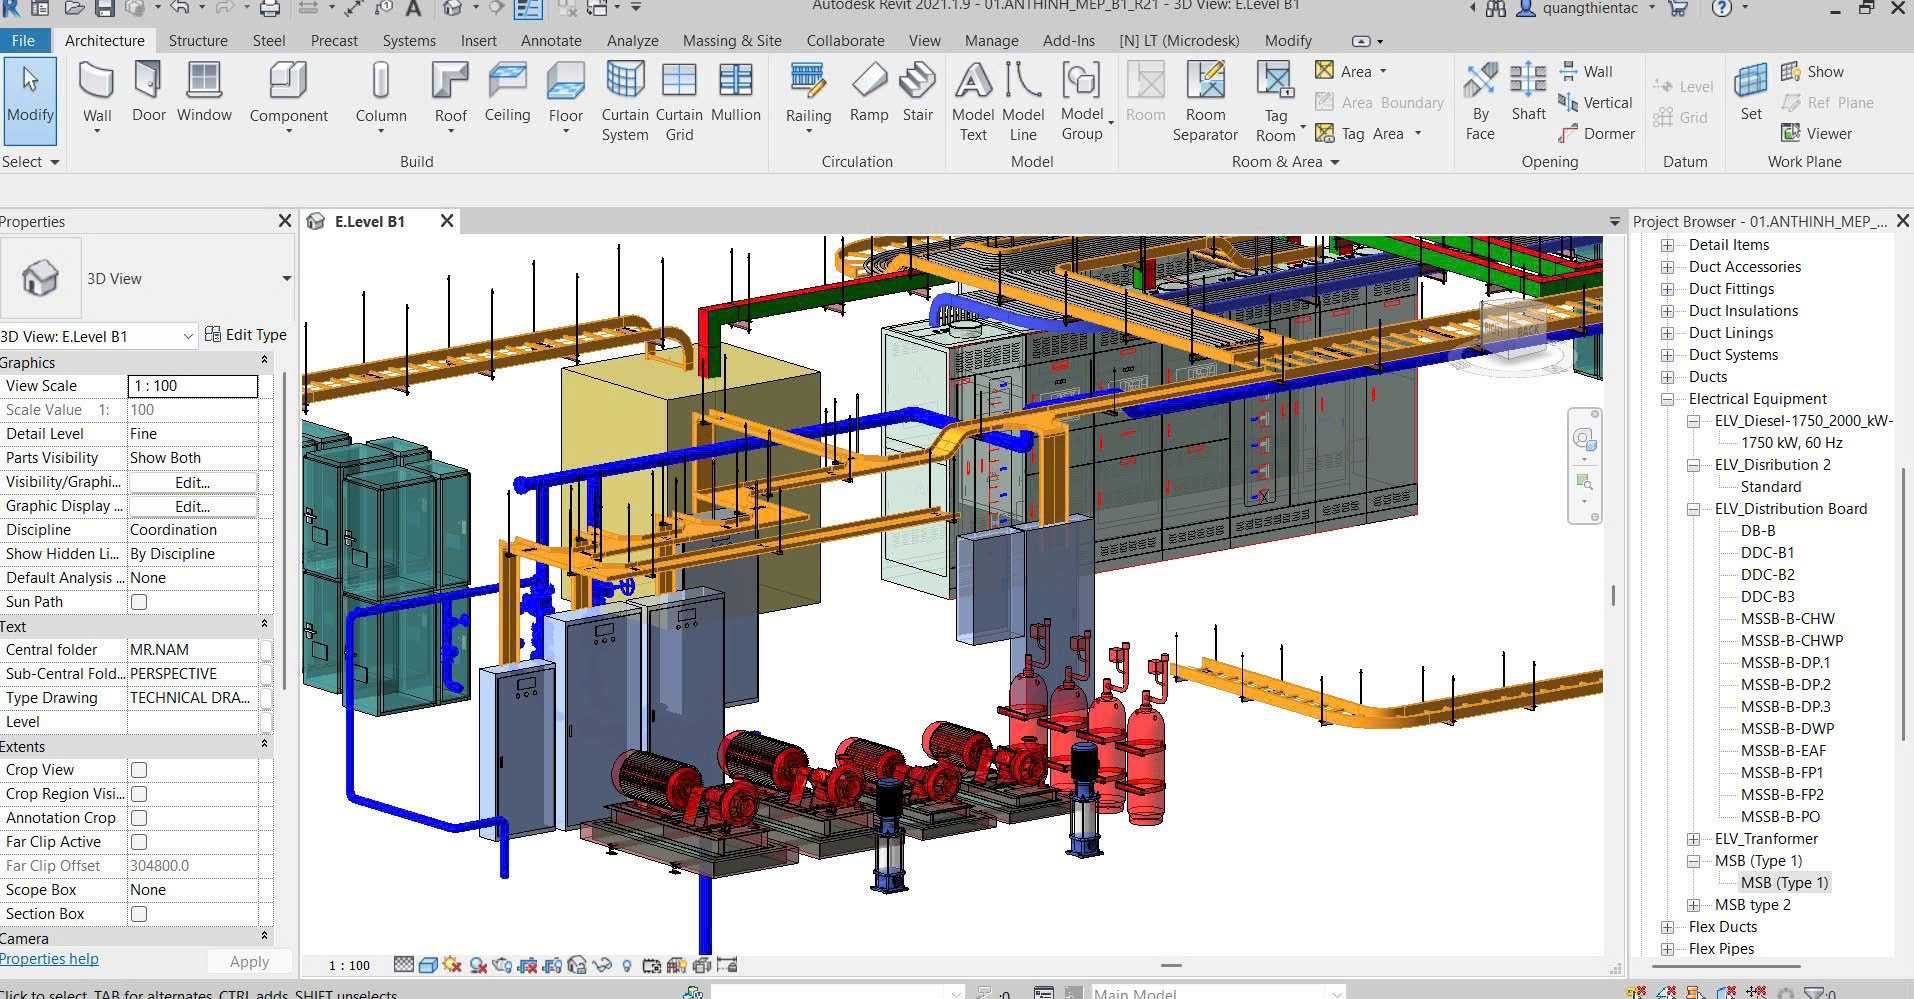Click the View Scale 1 : 100 field

[x=193, y=386]
